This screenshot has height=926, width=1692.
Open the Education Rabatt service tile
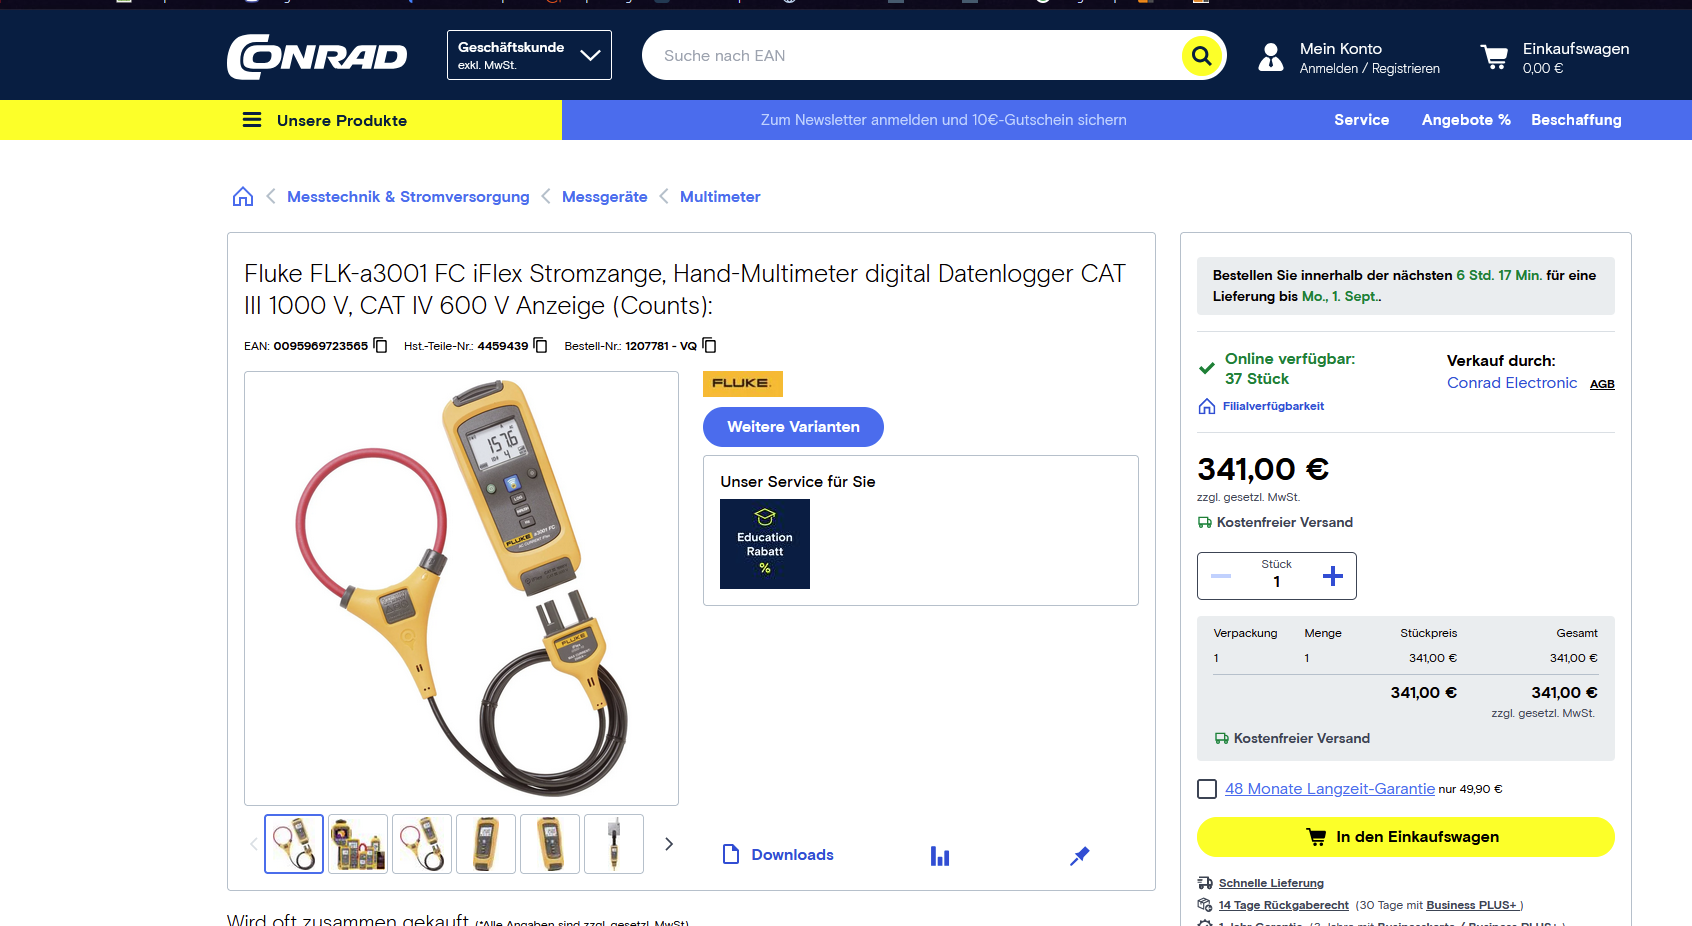(765, 544)
